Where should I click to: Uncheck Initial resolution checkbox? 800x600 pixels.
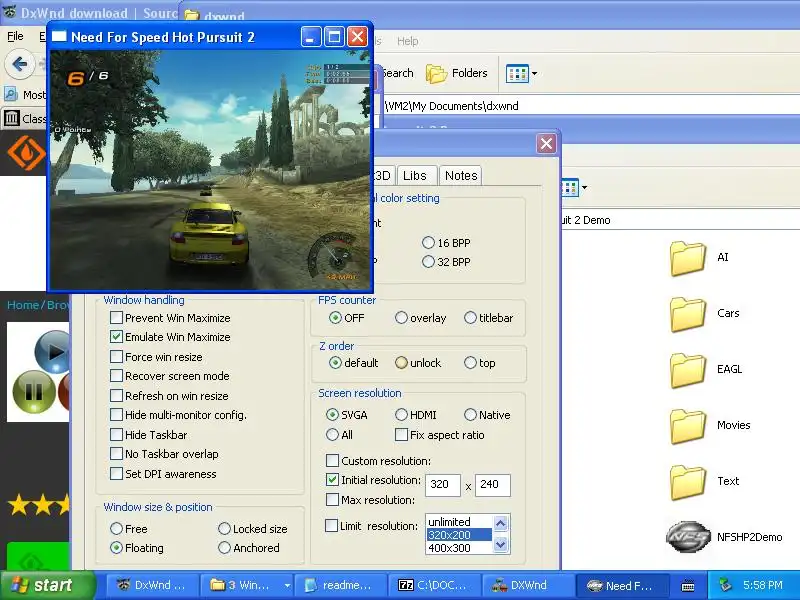(332, 480)
